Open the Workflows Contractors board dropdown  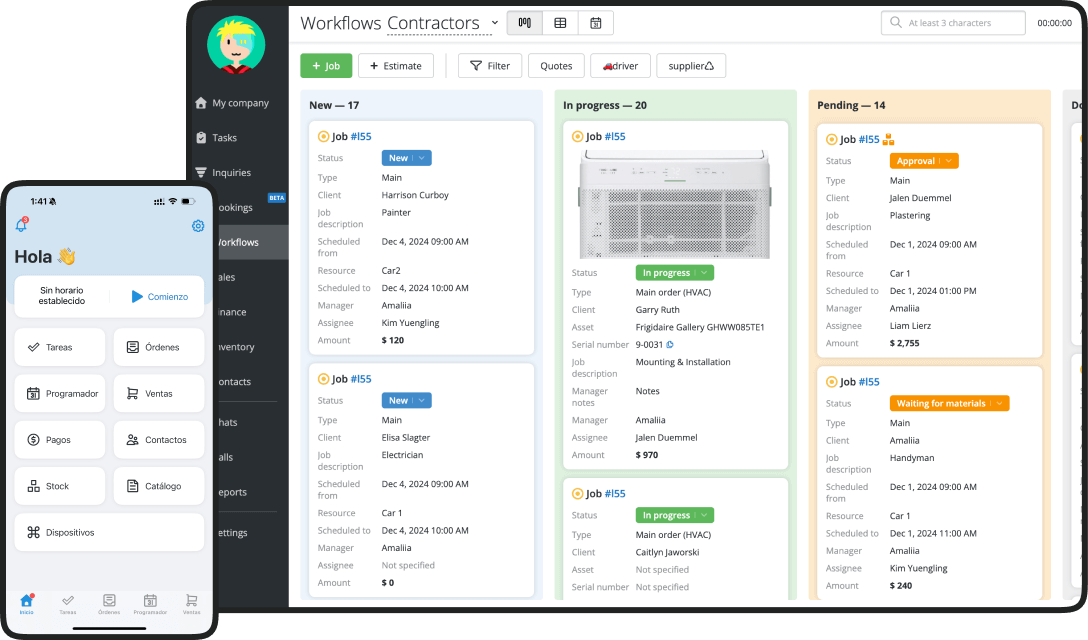pos(494,22)
